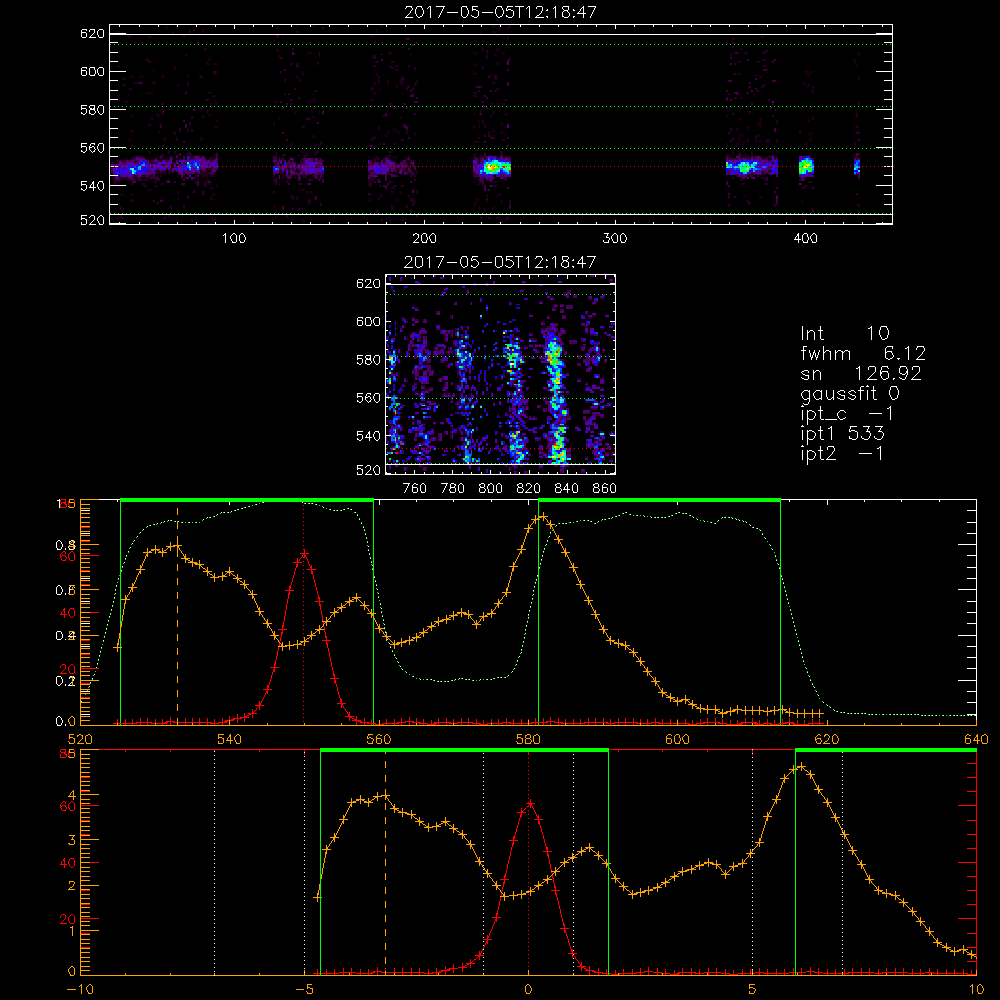Click the bright blob at 400 in the wide spectrogram
This screenshot has width=1000, height=1000.
[806, 166]
